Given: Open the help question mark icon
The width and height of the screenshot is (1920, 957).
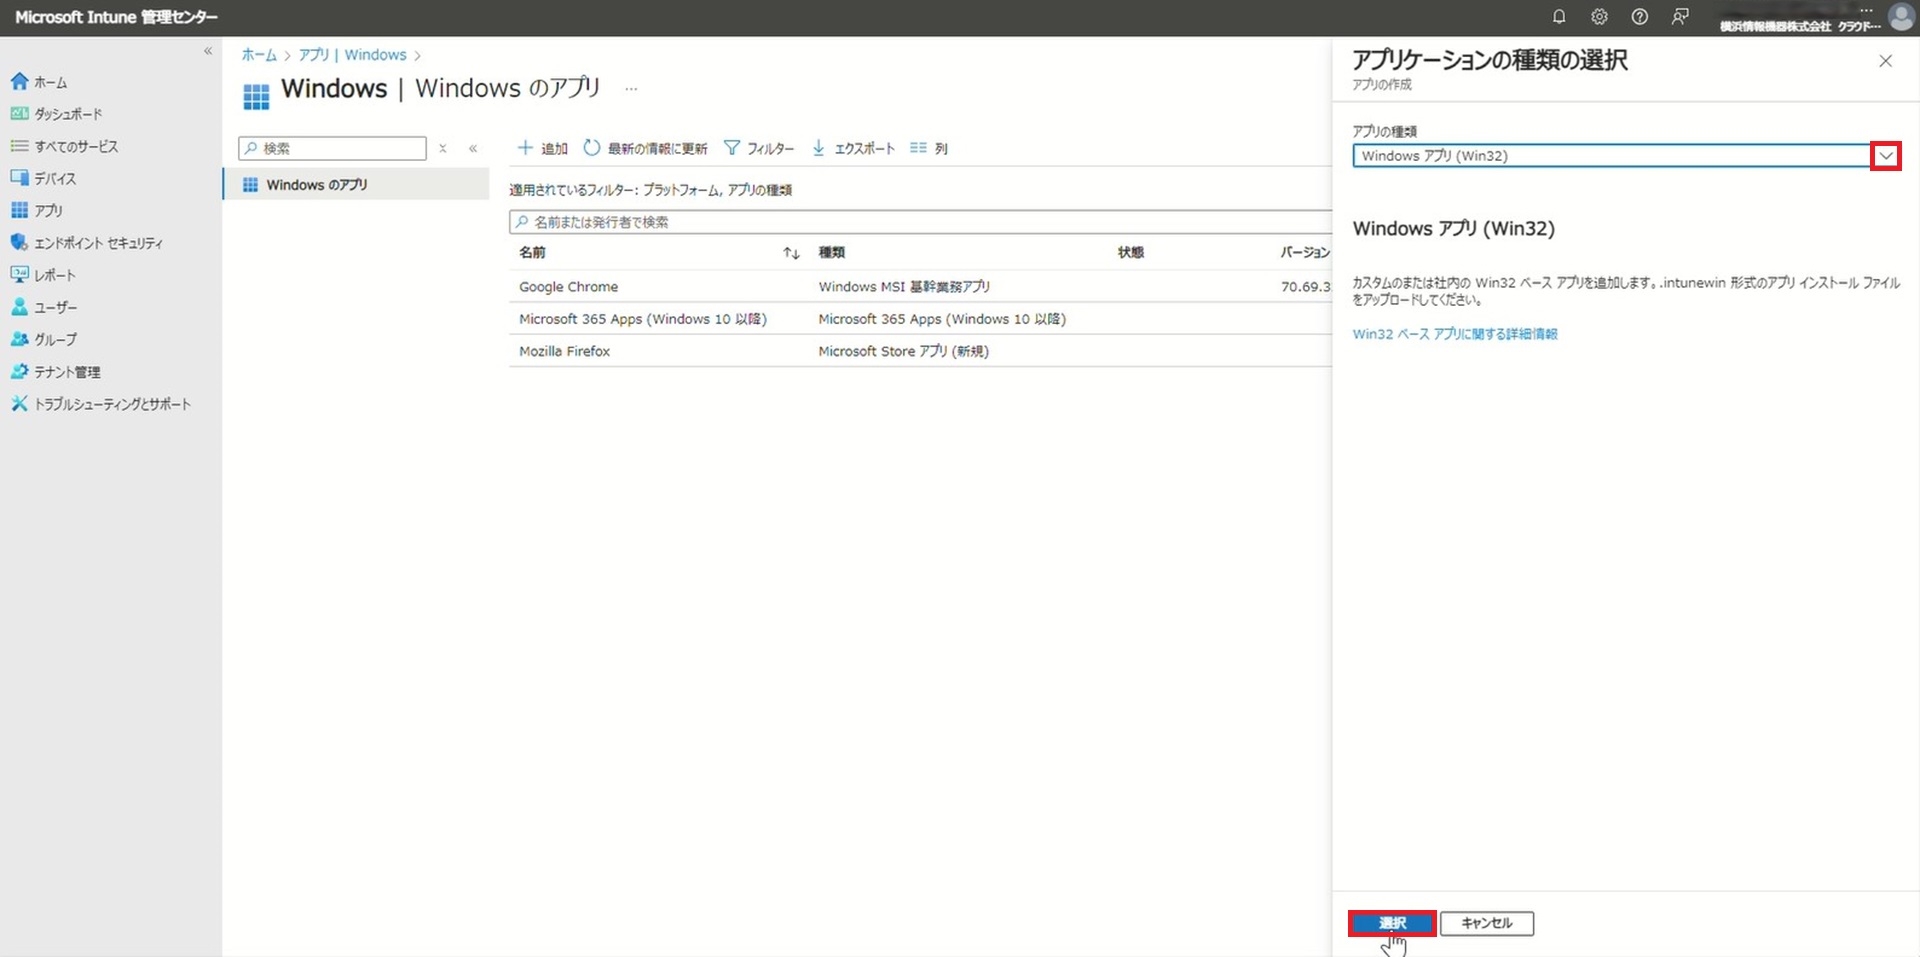Looking at the screenshot, I should (x=1639, y=17).
